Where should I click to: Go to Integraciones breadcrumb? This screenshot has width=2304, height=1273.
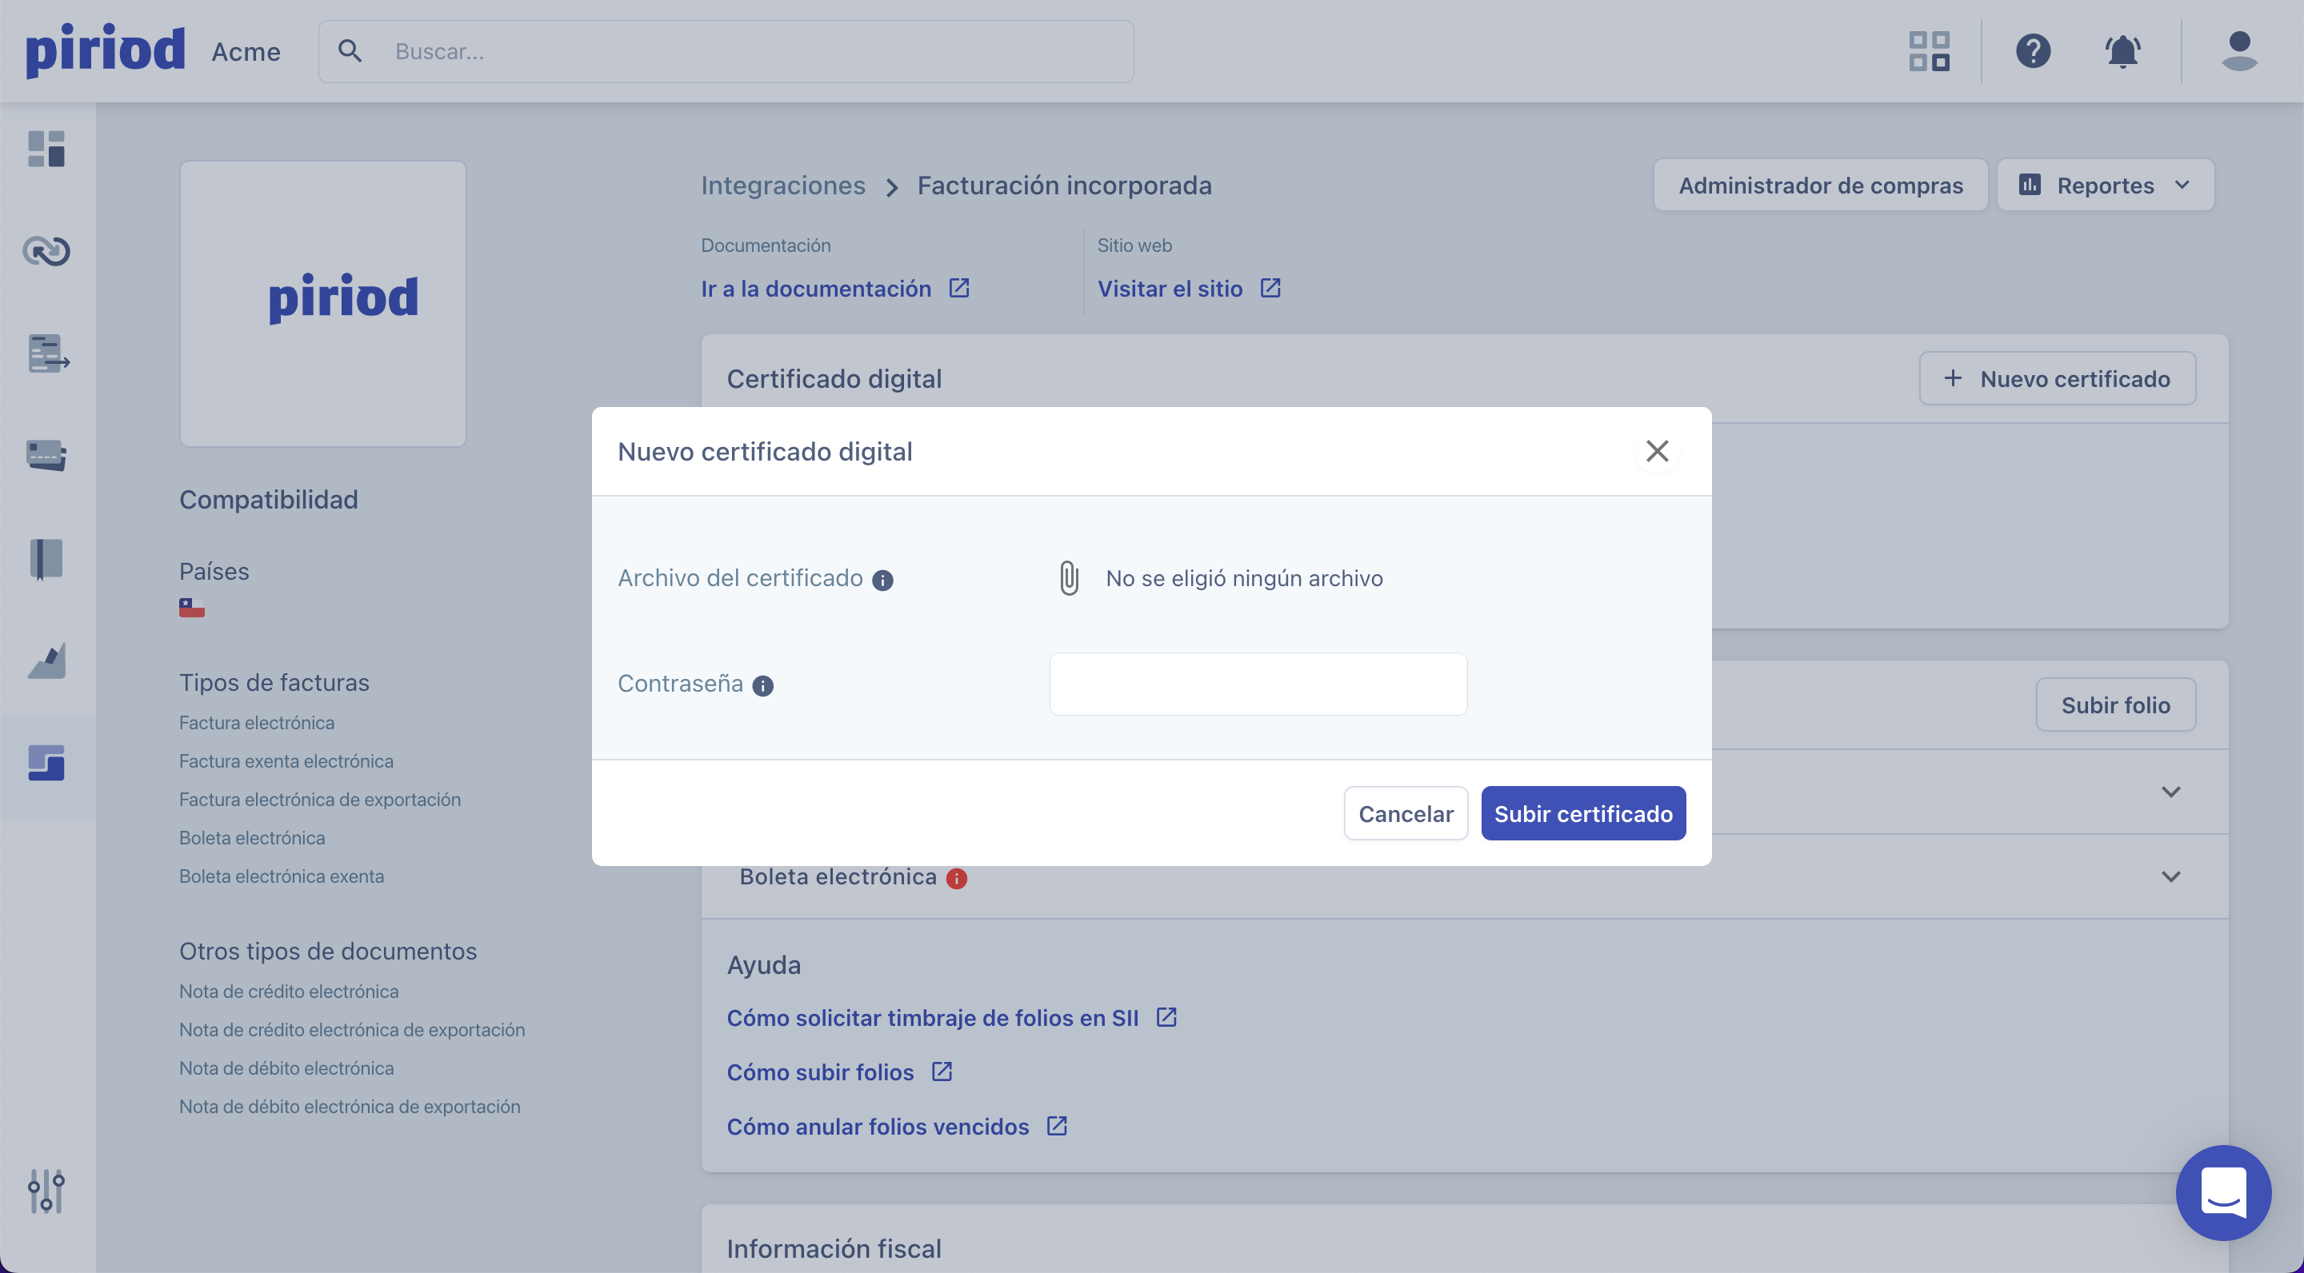click(783, 185)
